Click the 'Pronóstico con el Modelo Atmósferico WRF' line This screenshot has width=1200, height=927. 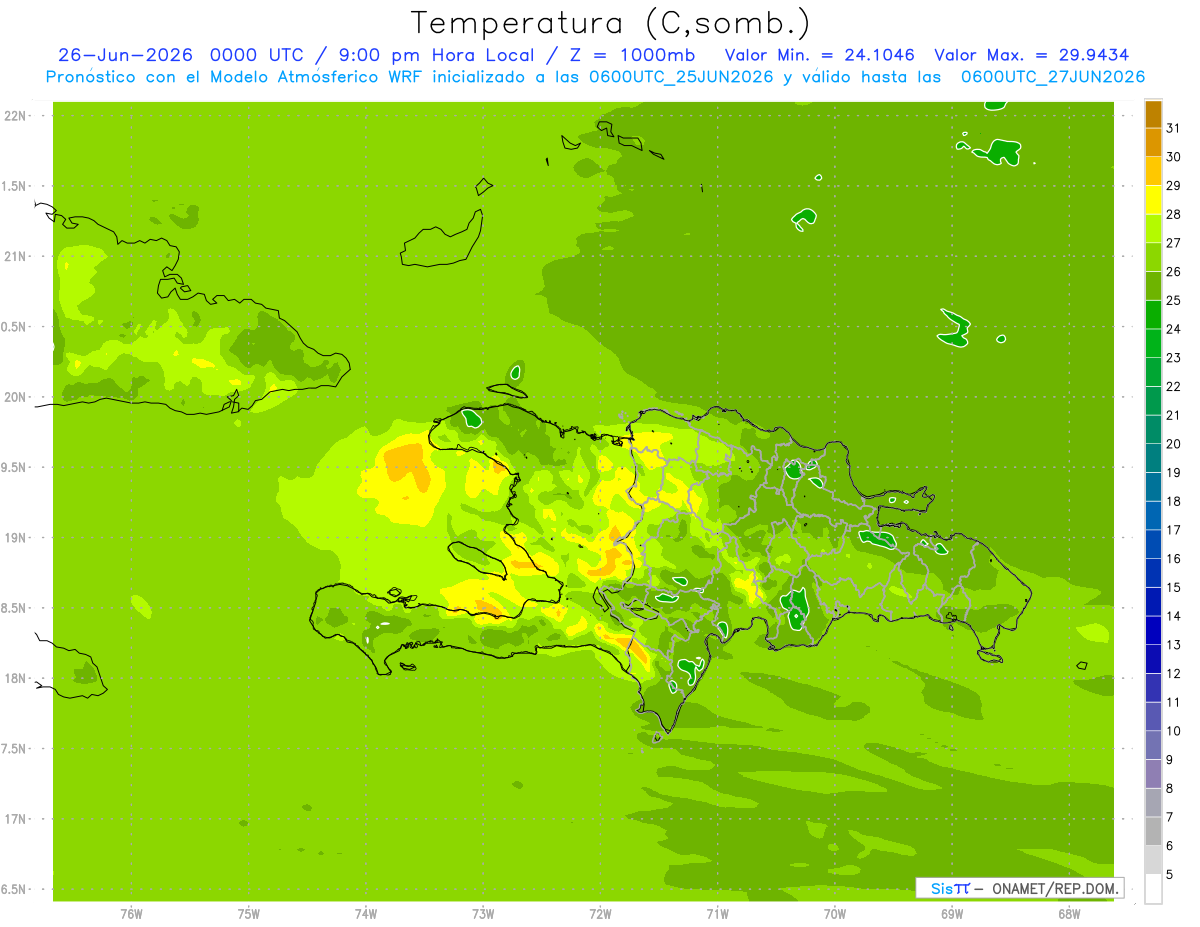[595, 77]
